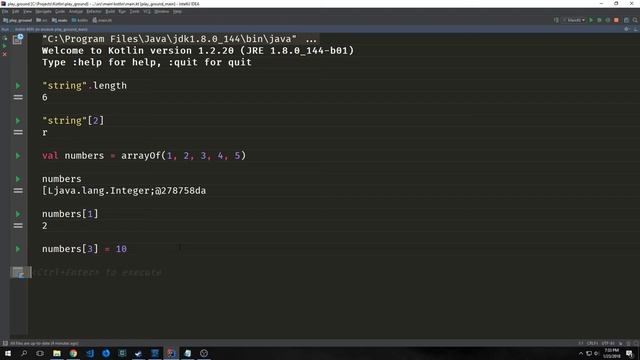Open Chrome from the taskbar

point(73,353)
